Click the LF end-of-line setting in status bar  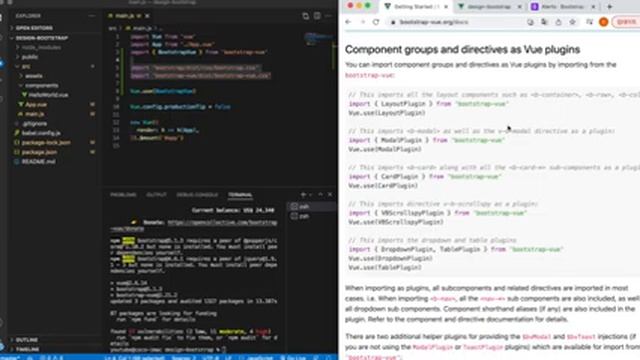coord(229,358)
